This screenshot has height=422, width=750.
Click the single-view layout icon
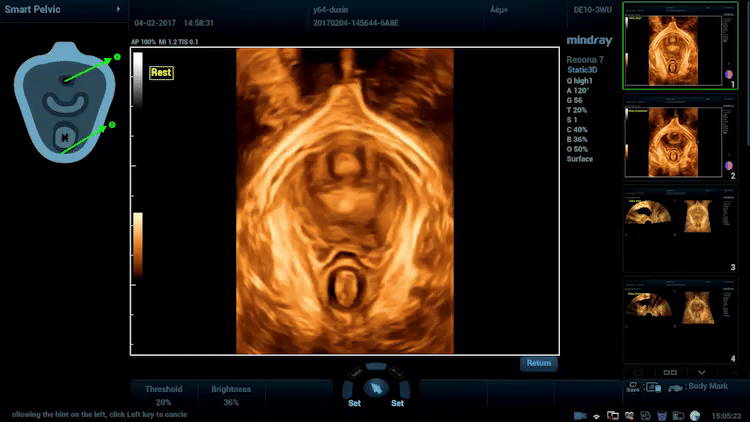[640, 372]
